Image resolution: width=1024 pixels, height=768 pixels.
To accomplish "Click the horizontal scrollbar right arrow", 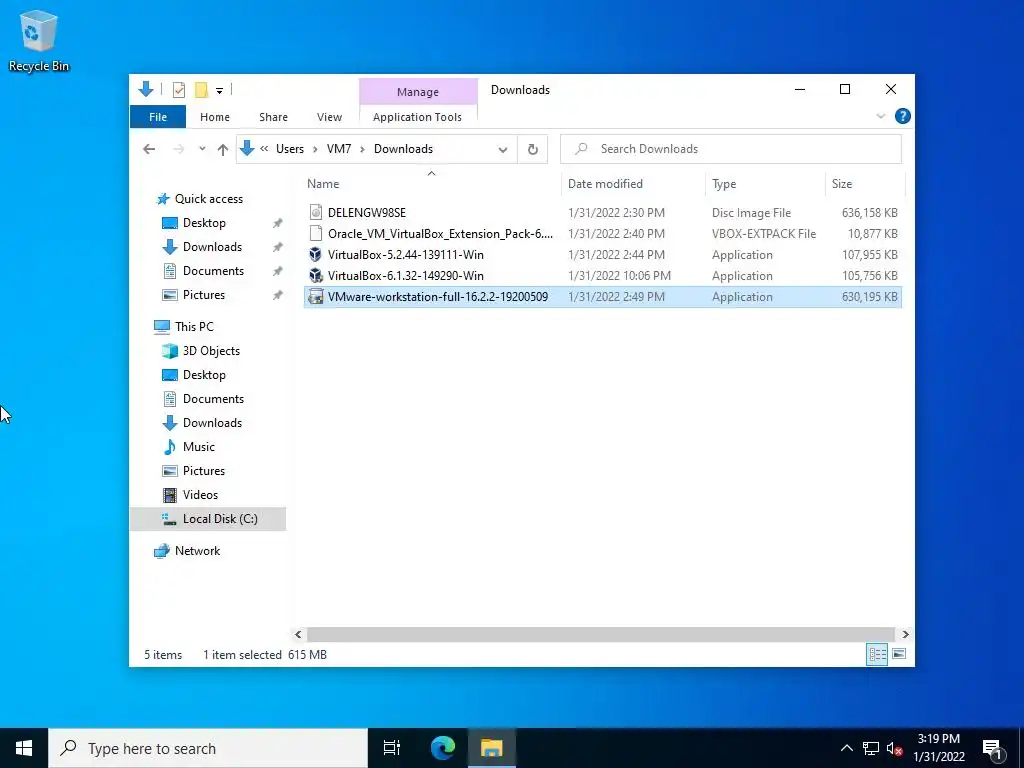I will 905,634.
